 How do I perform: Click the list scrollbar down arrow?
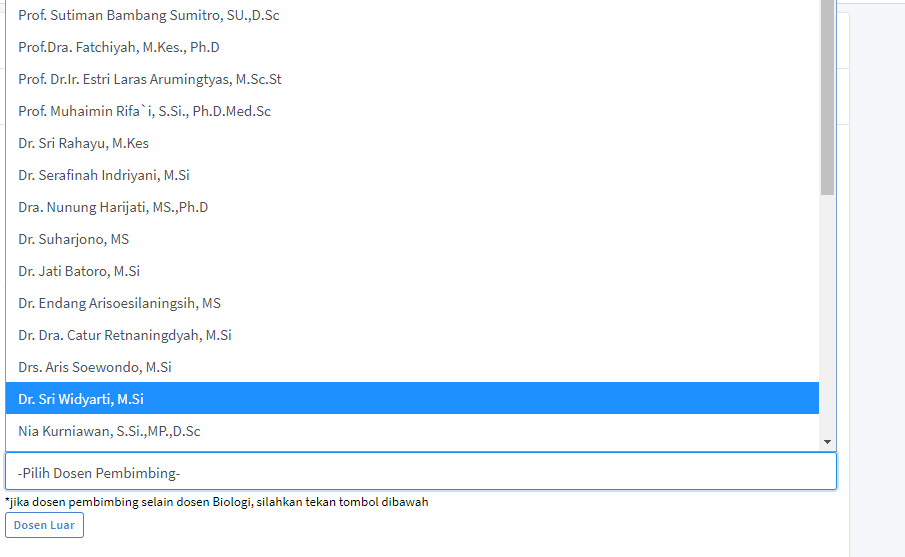[827, 441]
